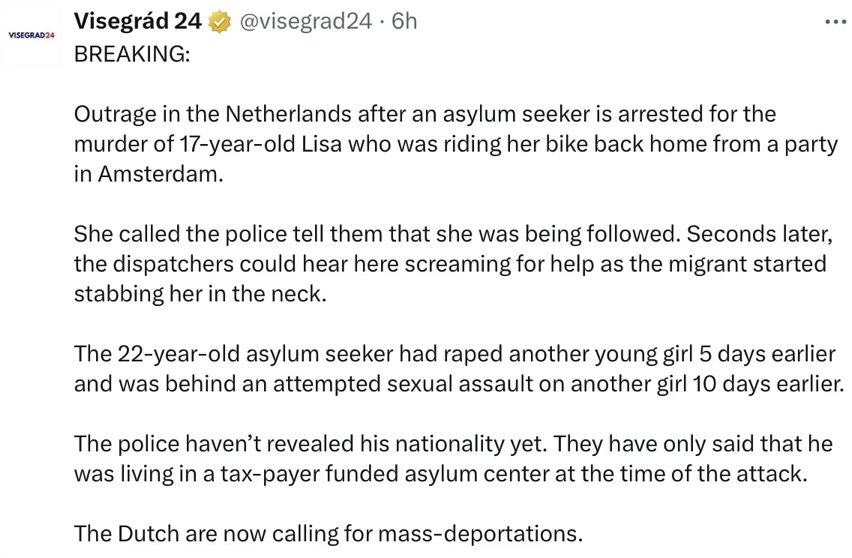Click the word "nationality" in the tweet

[x=449, y=444]
